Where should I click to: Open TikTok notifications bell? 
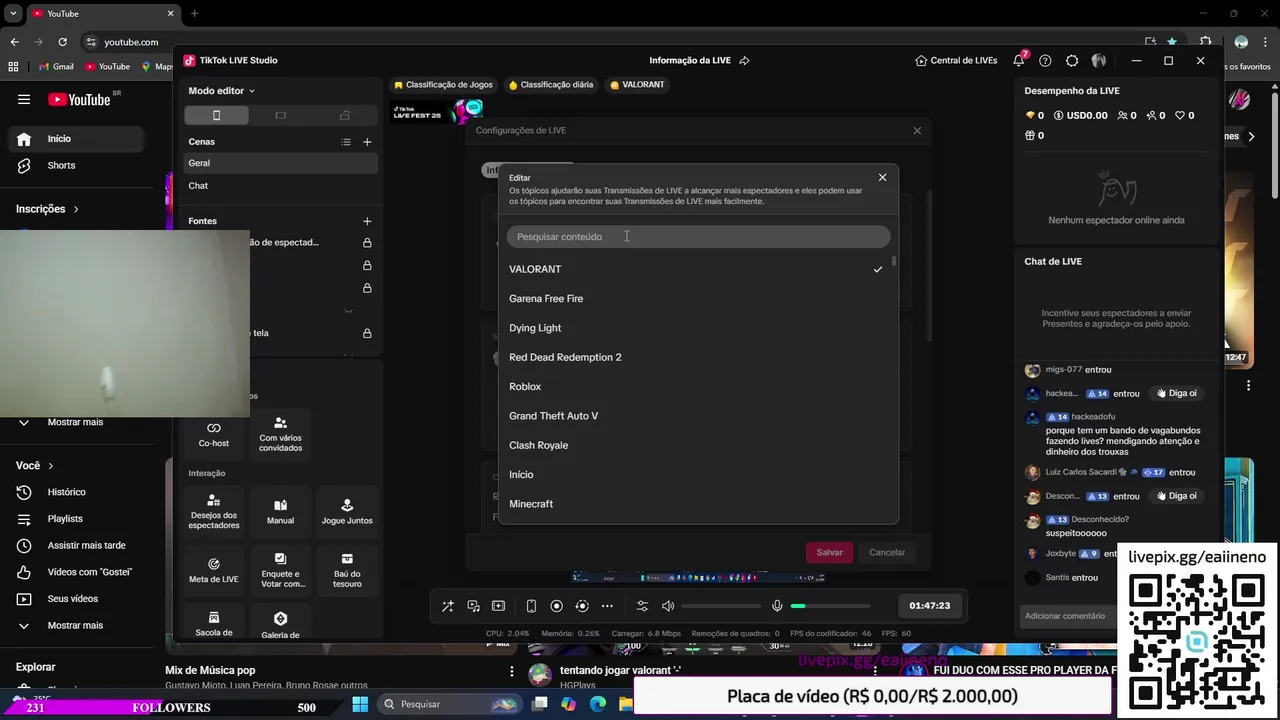coord(1019,60)
